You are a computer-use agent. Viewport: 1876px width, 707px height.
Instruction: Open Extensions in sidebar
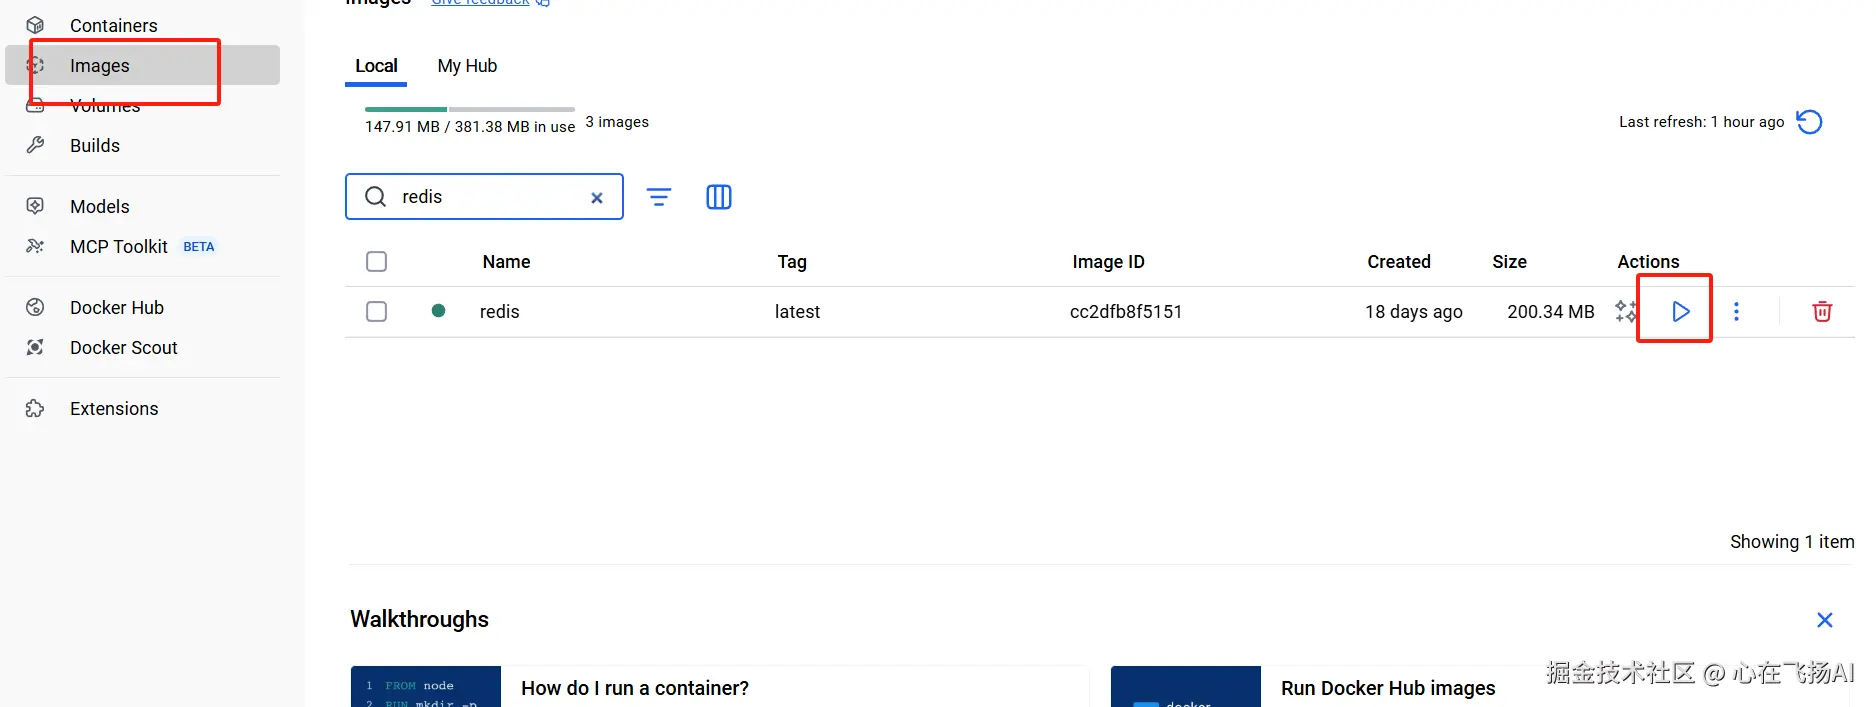[x=142, y=408]
